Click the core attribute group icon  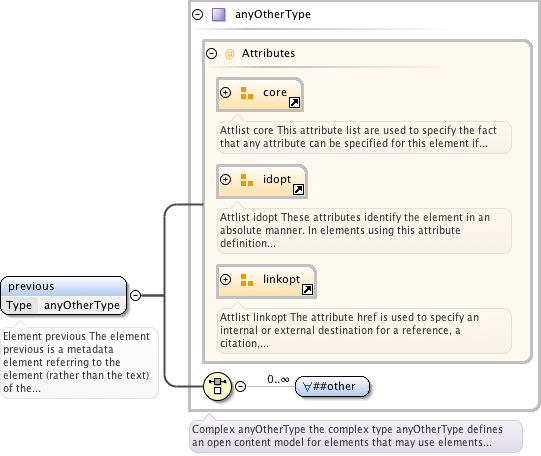247,93
